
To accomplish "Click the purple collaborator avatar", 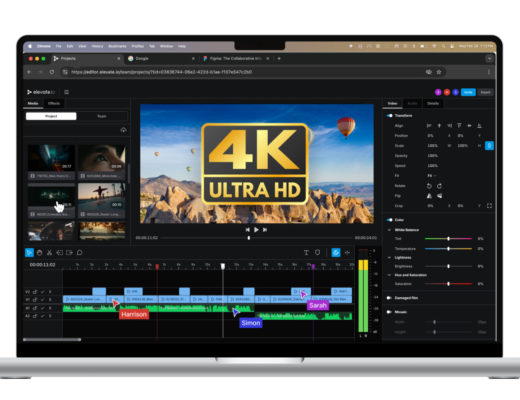I will [438, 92].
